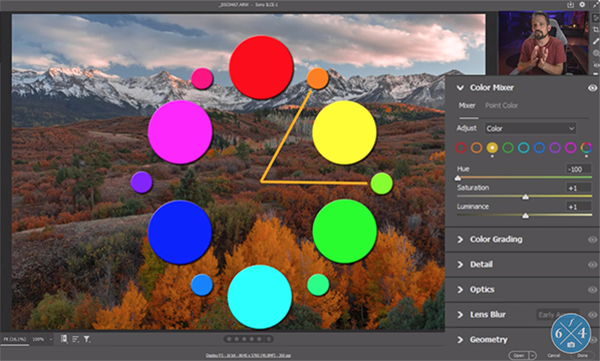Viewport: 600px width, 361px height.
Task: Toggle Color Grading visibility eye
Action: (x=592, y=240)
